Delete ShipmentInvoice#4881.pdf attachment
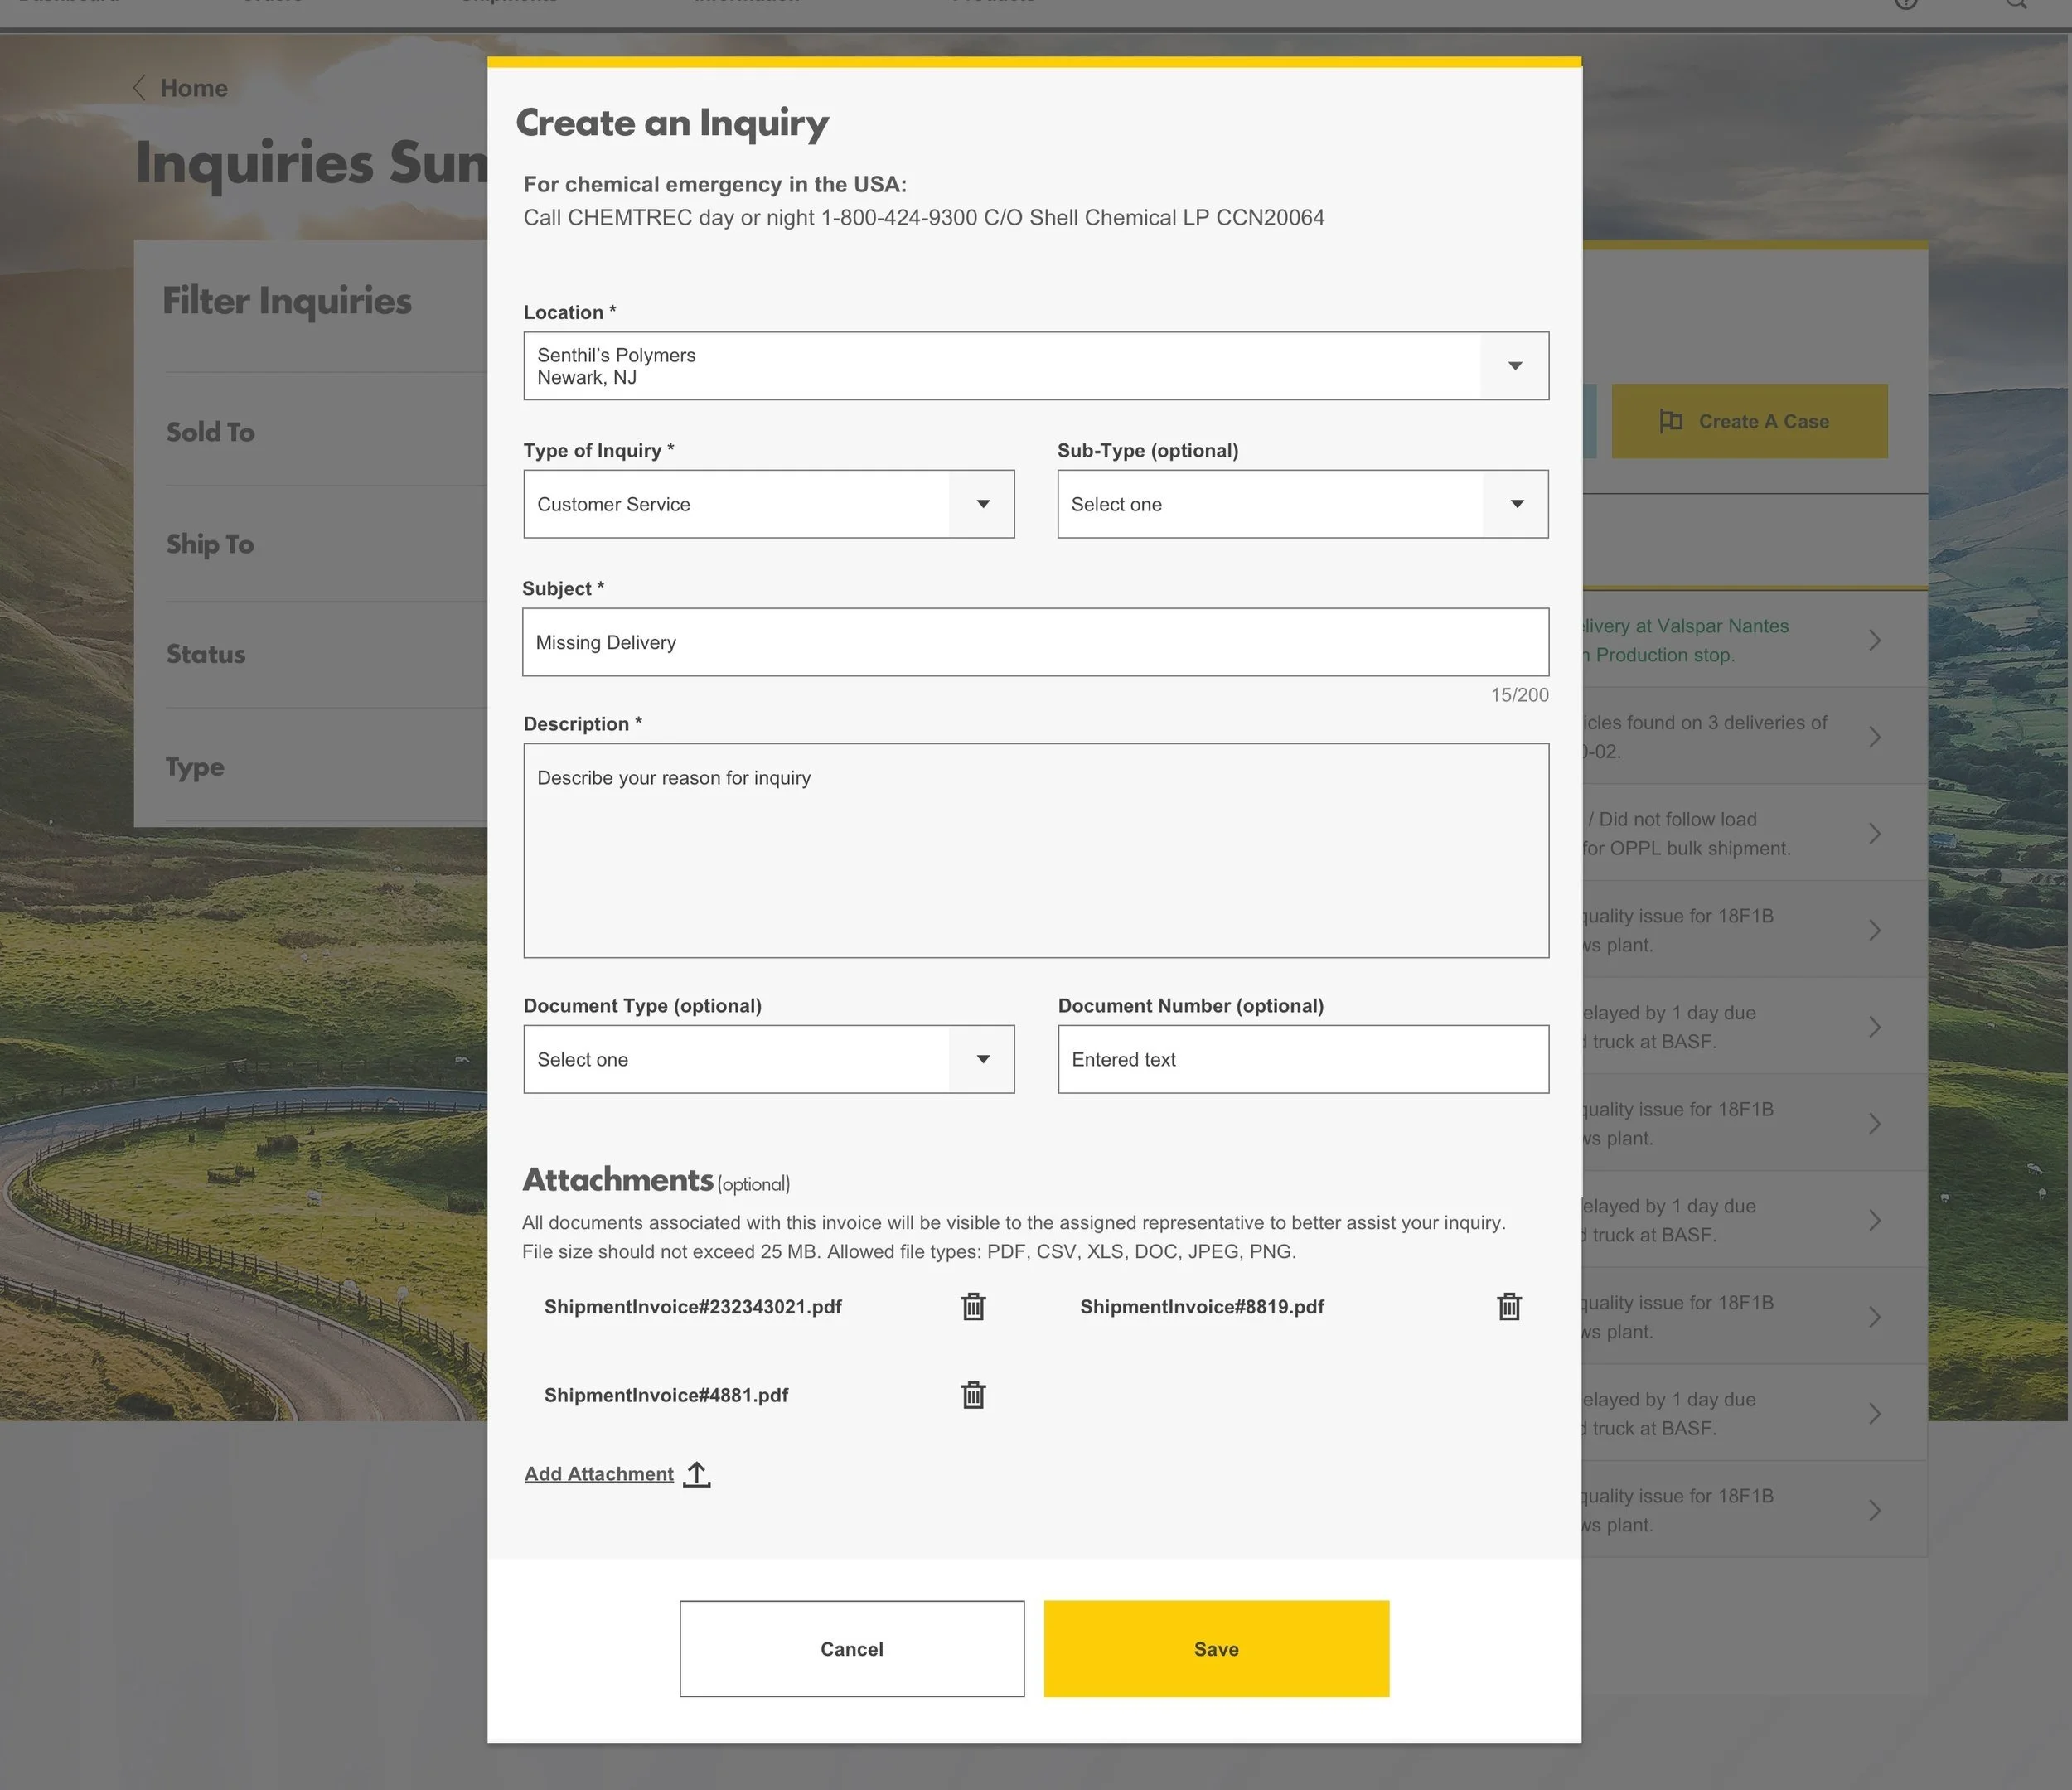Viewport: 2072px width, 1790px height. tap(973, 1395)
